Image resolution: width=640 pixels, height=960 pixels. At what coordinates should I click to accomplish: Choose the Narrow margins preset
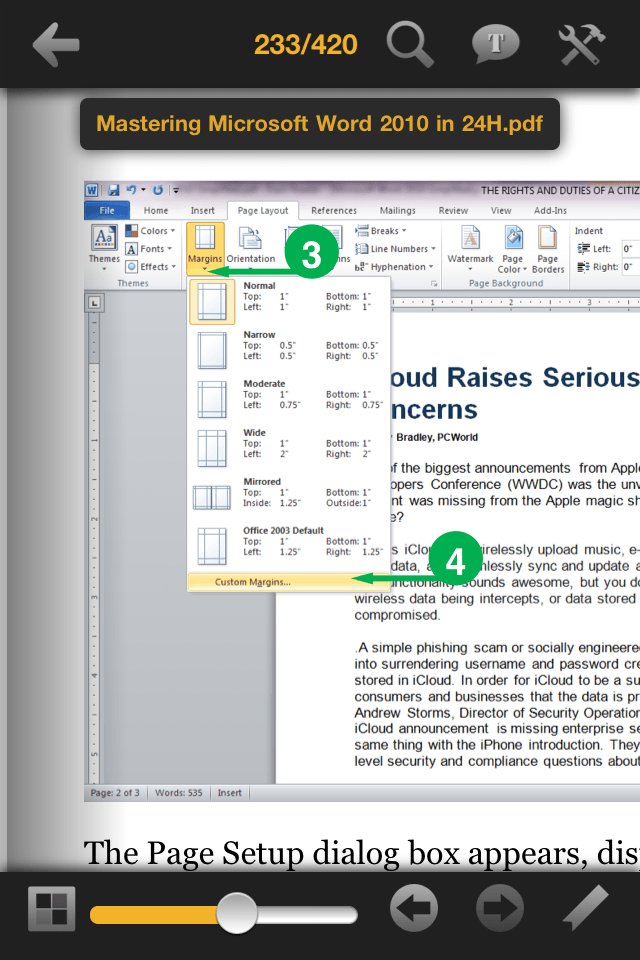(288, 350)
